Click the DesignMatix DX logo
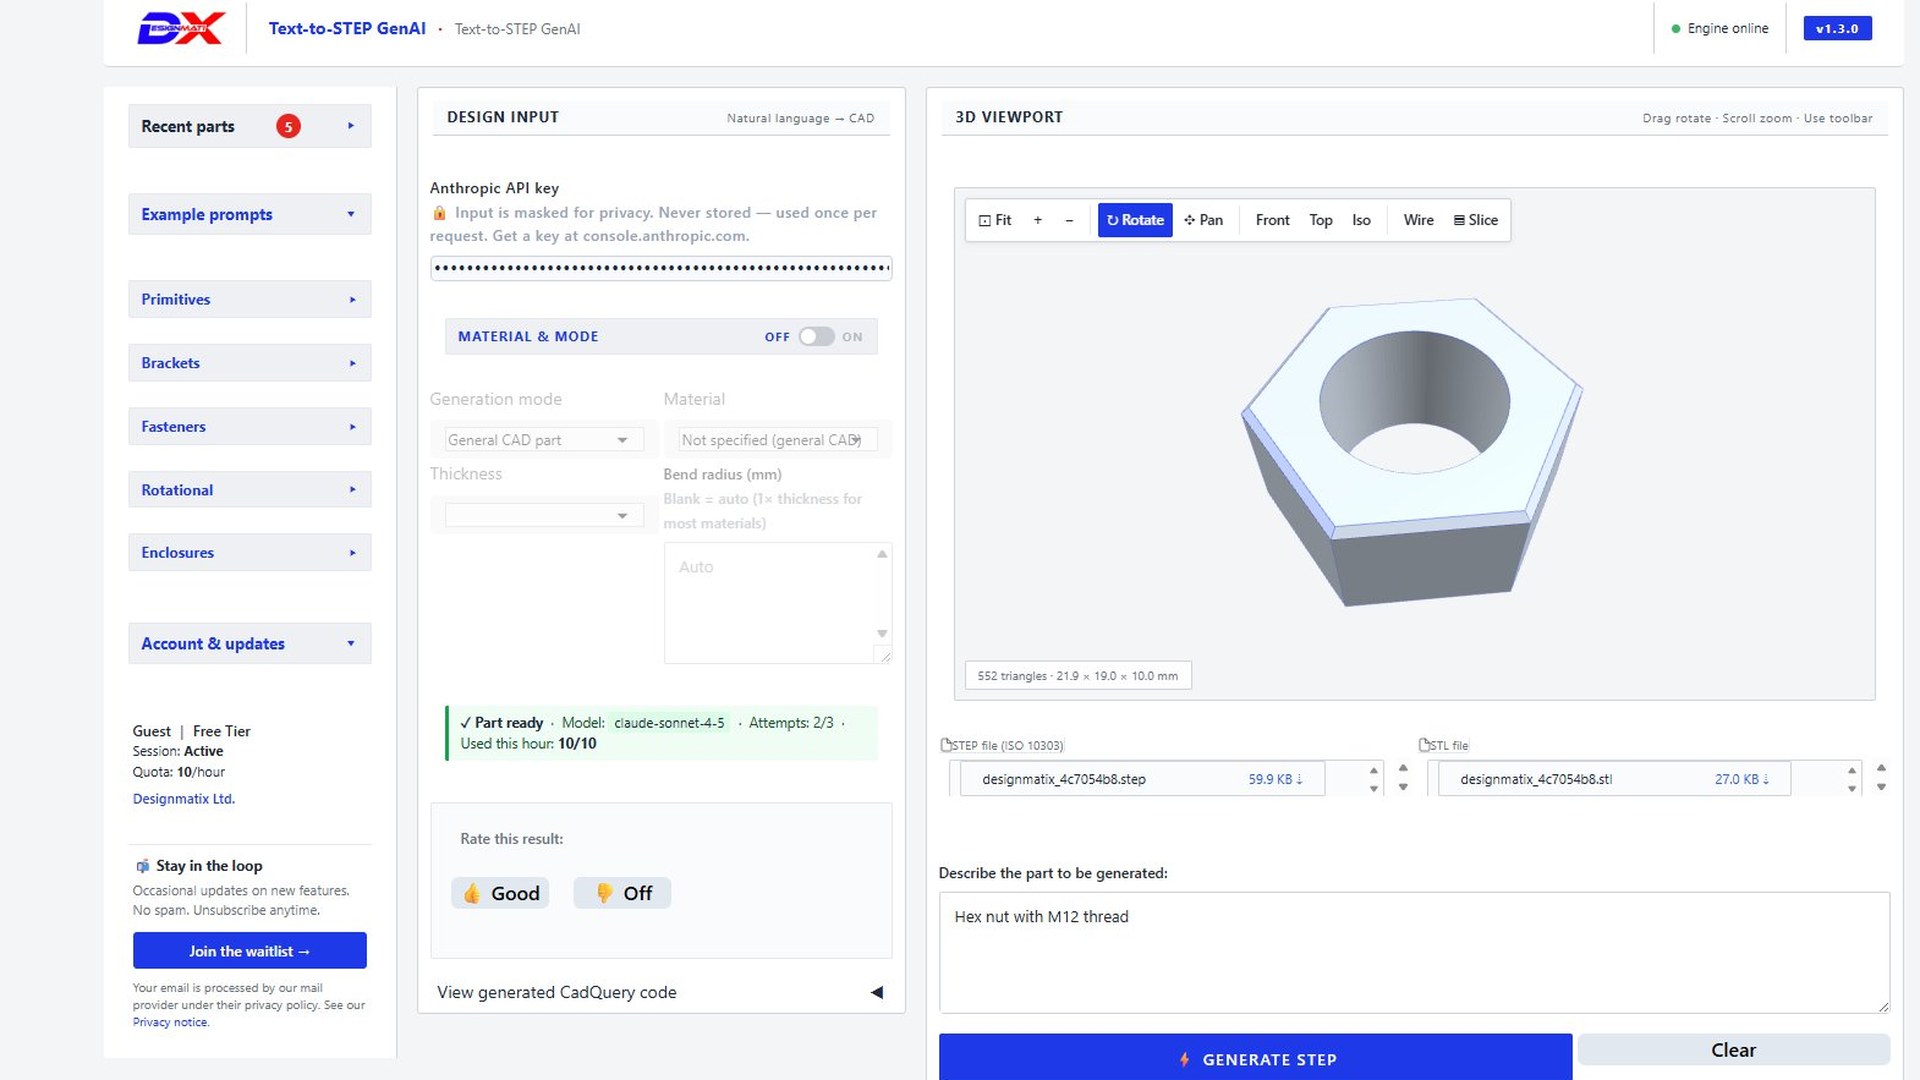Viewport: 1920px width, 1080px height. pos(181,28)
